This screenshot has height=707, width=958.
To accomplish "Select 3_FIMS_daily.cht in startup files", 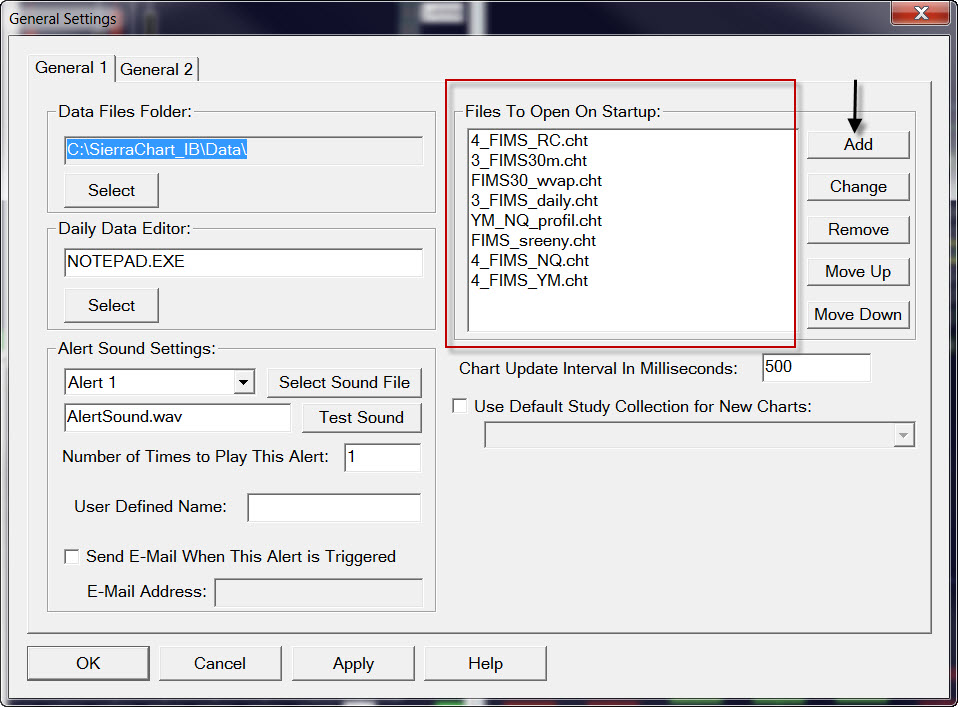I will pyautogui.click(x=534, y=201).
